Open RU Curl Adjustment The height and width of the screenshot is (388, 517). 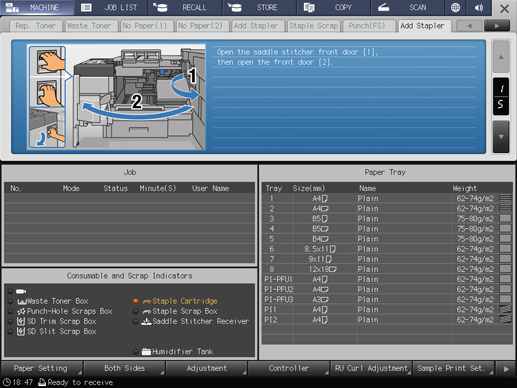click(x=371, y=368)
